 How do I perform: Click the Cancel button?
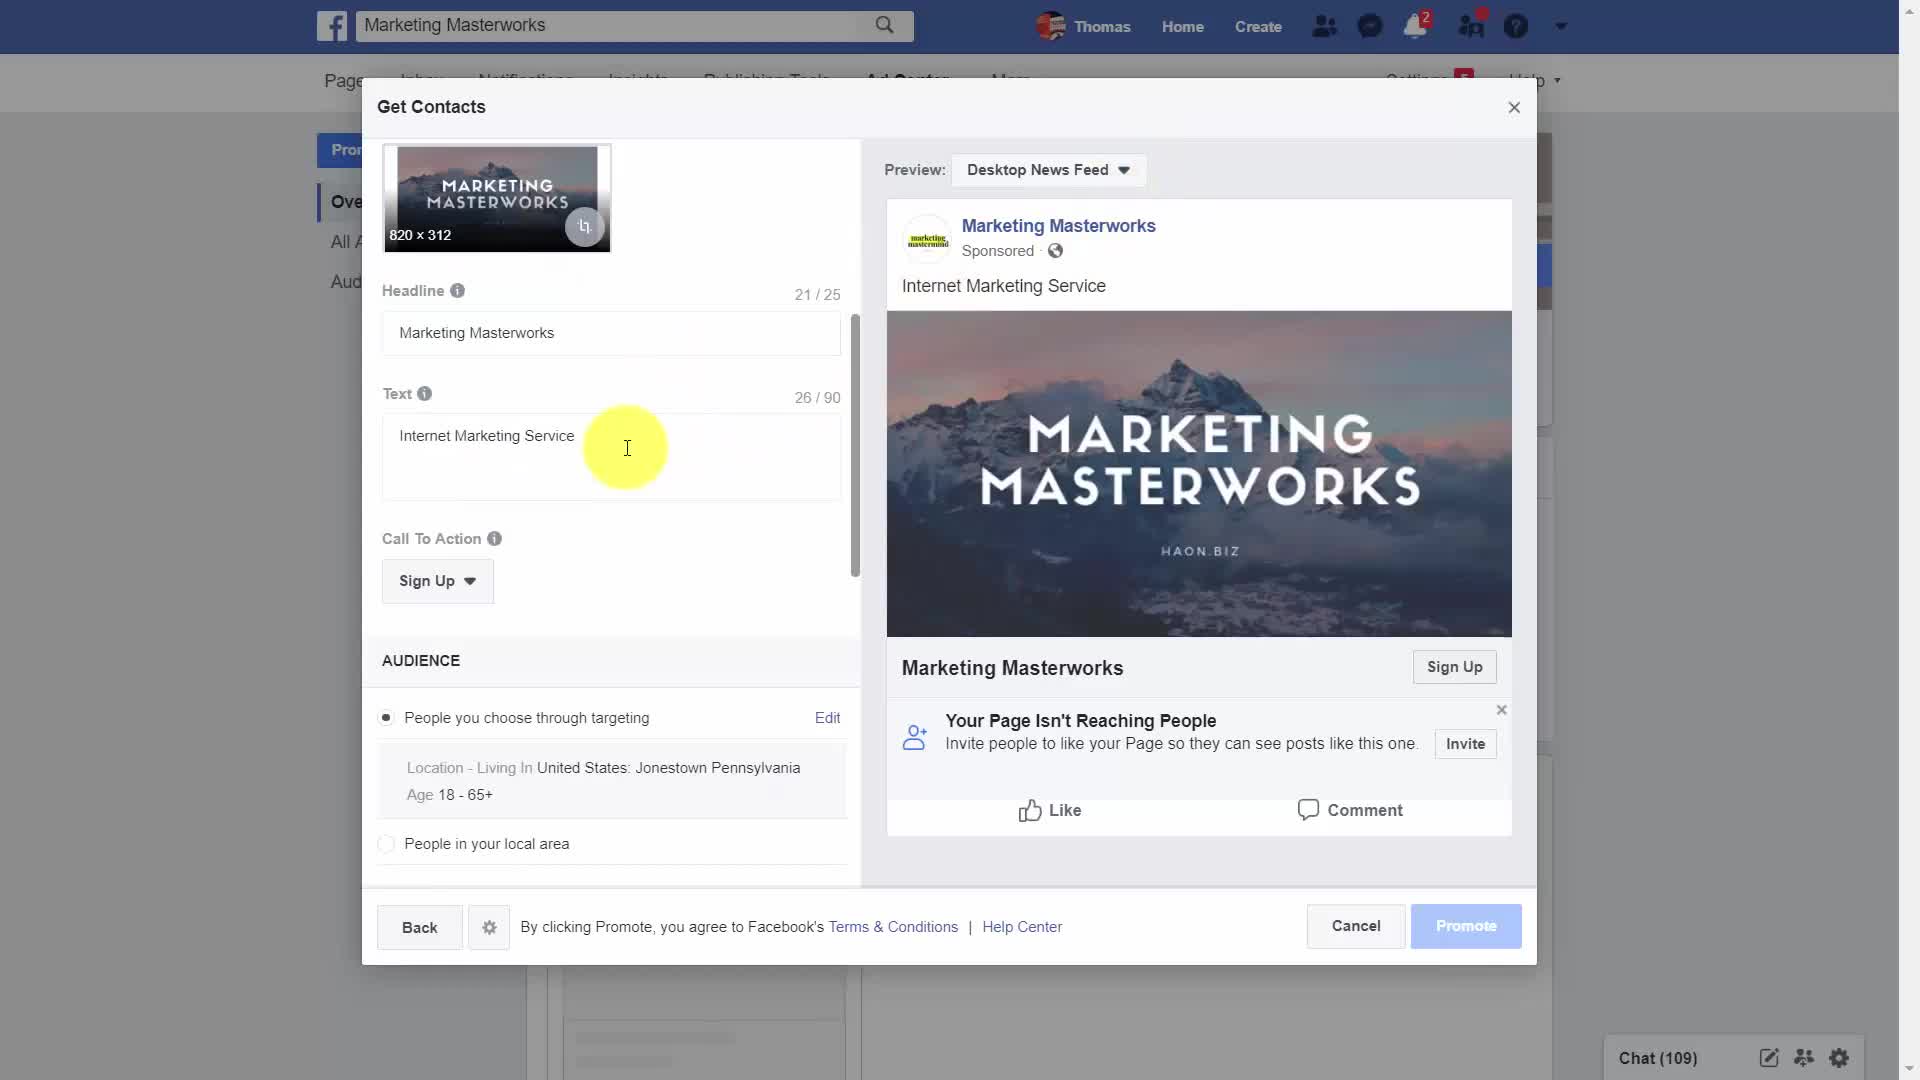click(1356, 926)
